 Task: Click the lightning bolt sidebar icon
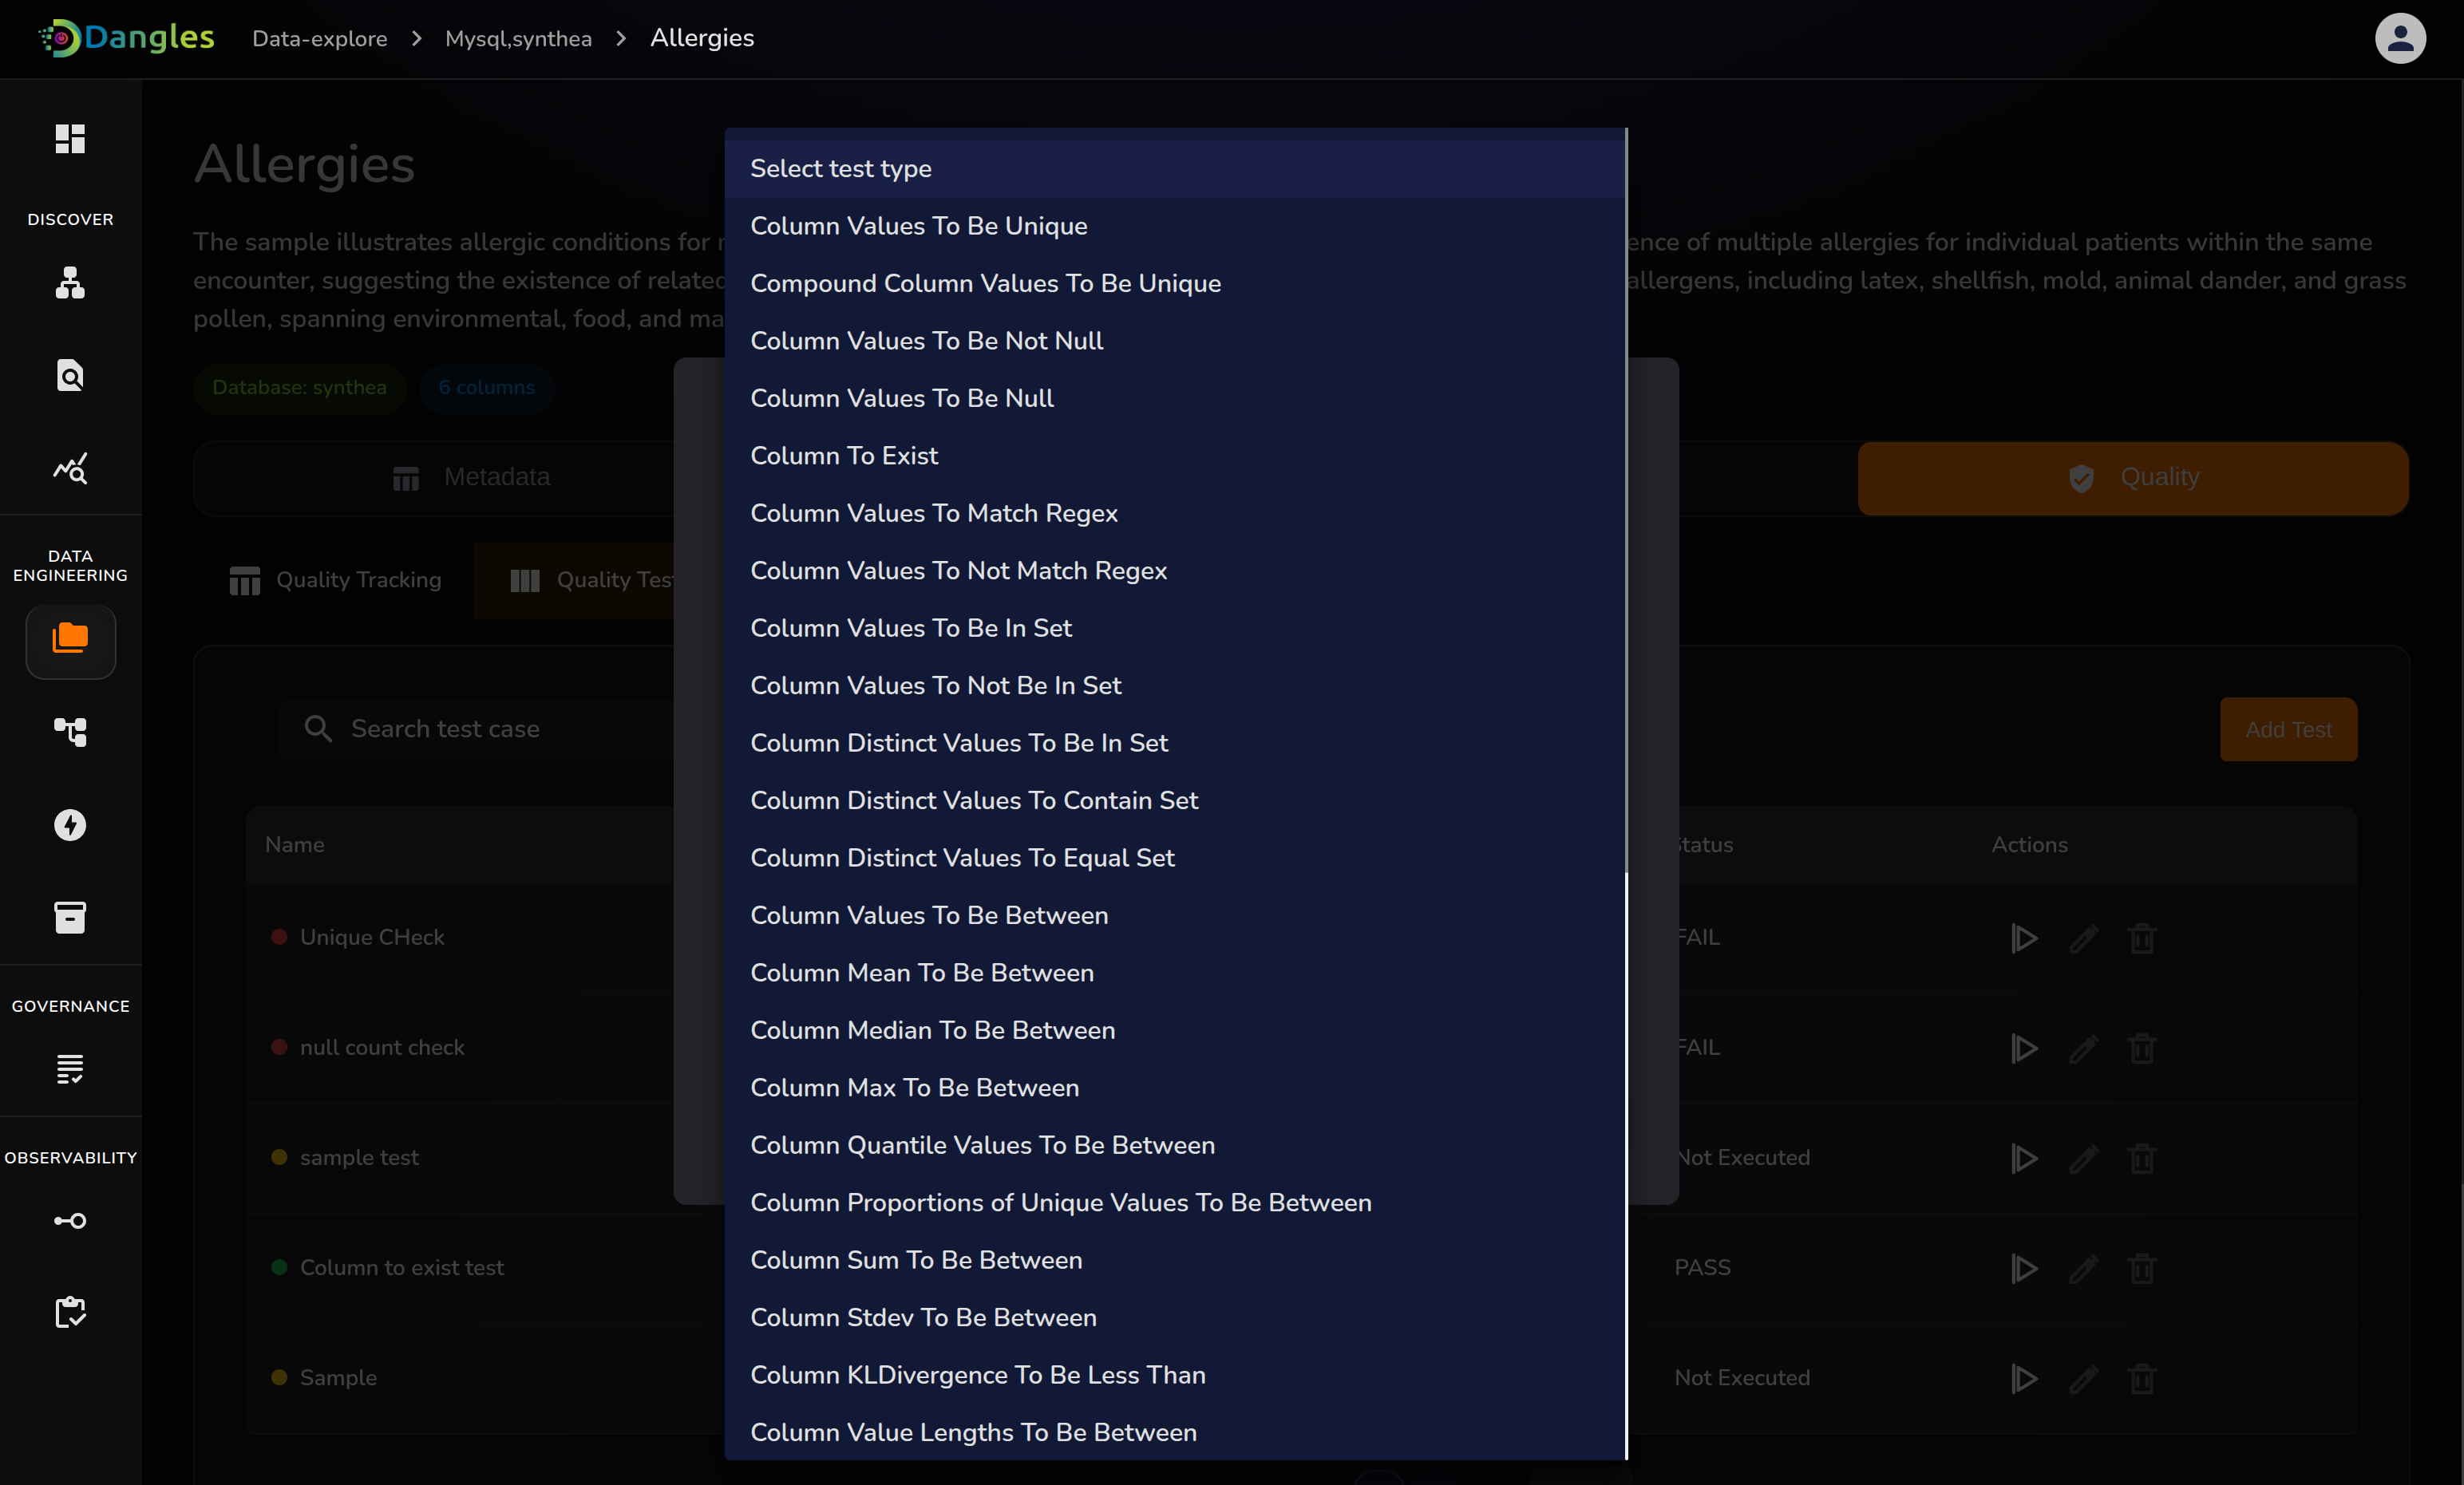click(70, 825)
